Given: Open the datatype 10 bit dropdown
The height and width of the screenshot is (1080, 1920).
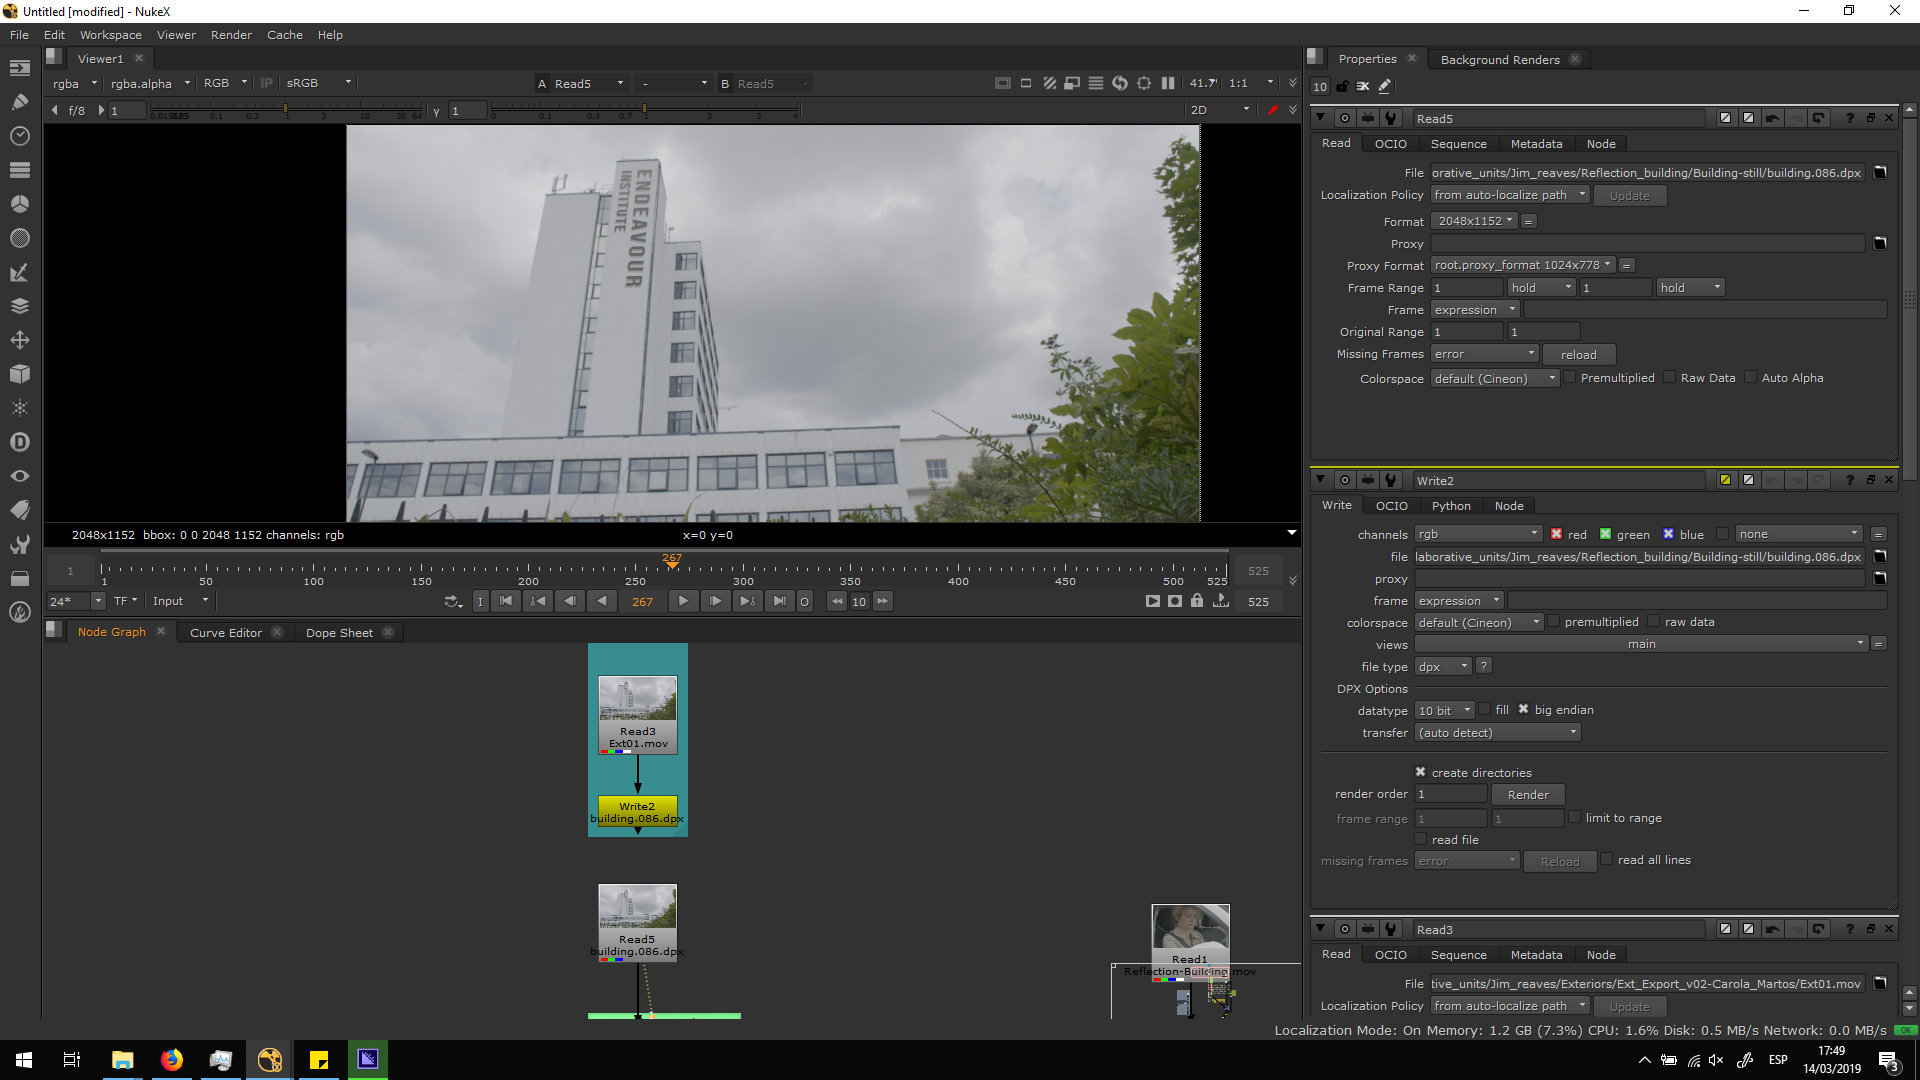Looking at the screenshot, I should coord(1445,711).
